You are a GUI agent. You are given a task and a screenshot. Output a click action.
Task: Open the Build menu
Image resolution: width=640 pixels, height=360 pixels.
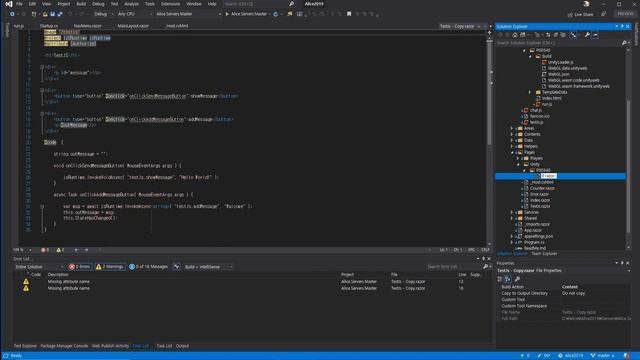(x=81, y=4)
